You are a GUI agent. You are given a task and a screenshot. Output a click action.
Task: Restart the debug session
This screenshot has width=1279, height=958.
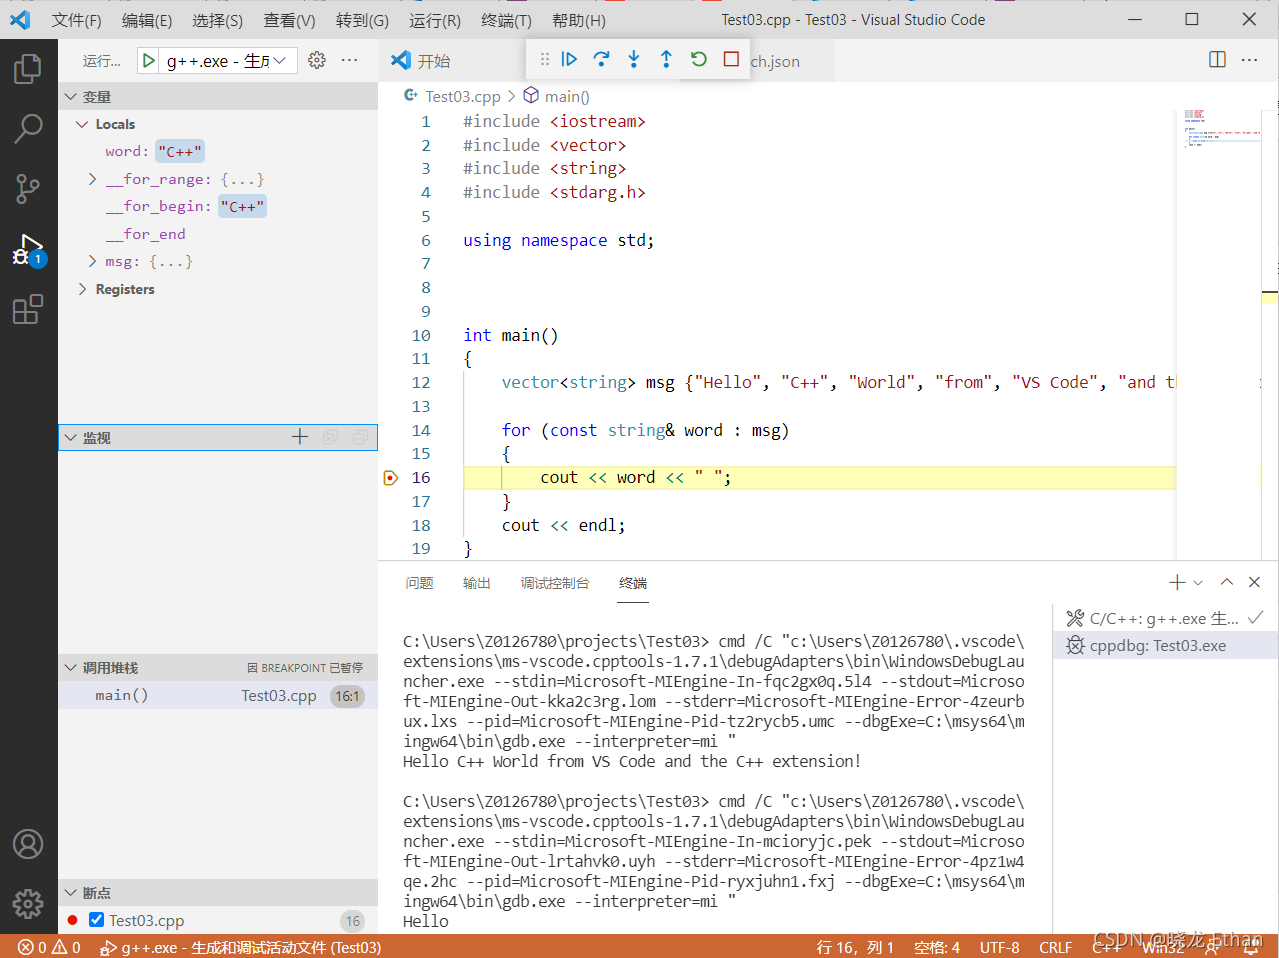[699, 59]
